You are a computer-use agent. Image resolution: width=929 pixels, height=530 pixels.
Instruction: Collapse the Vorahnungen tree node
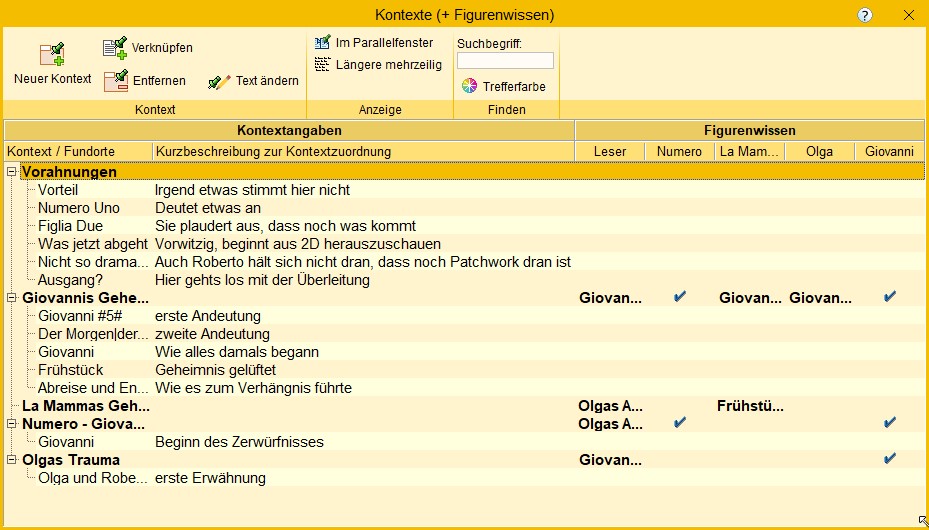pyautogui.click(x=11, y=172)
